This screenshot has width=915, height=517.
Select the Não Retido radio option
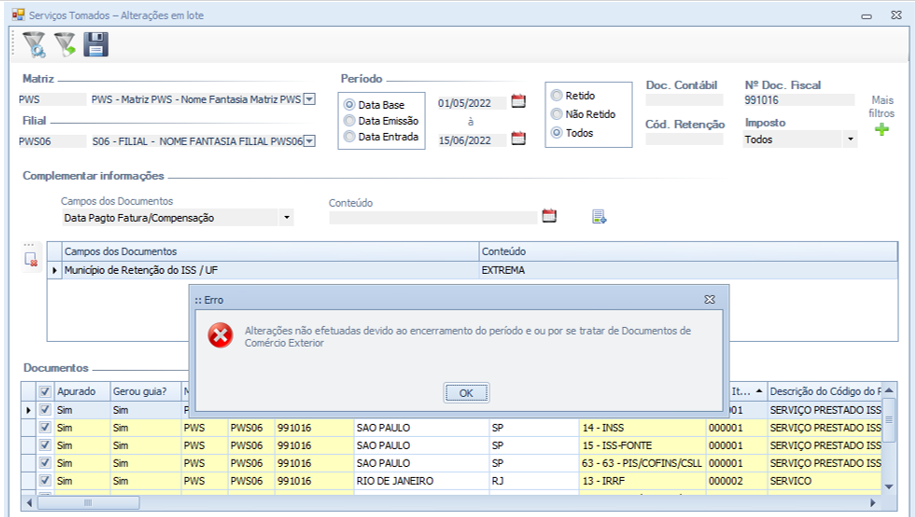[557, 114]
